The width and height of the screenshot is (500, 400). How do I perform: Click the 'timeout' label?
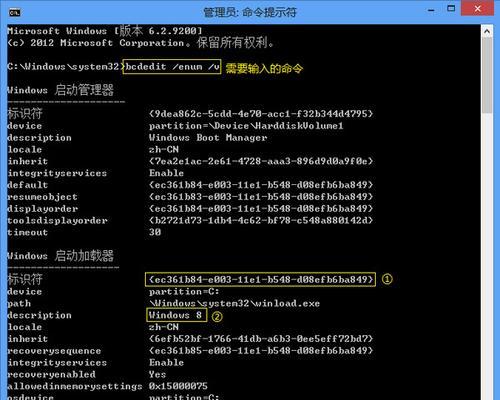28,232
